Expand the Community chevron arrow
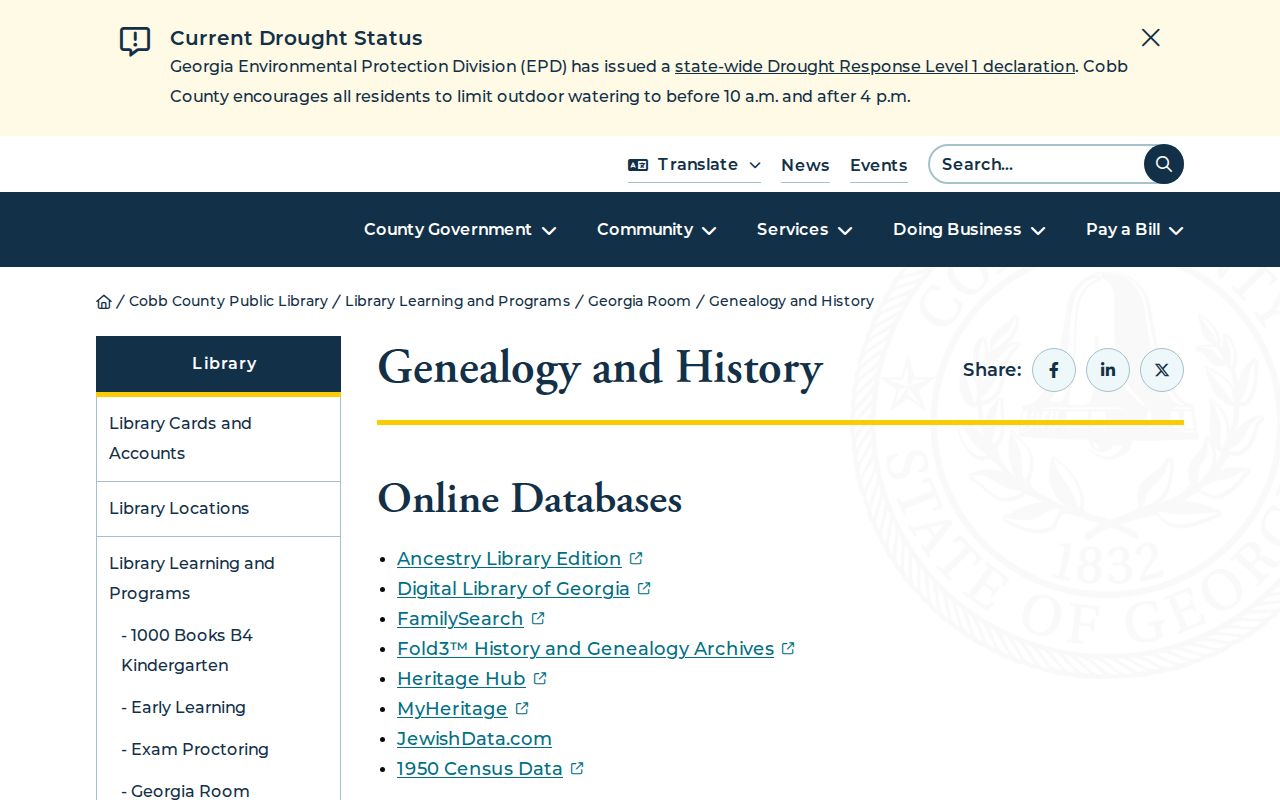1280x800 pixels. 709,230
